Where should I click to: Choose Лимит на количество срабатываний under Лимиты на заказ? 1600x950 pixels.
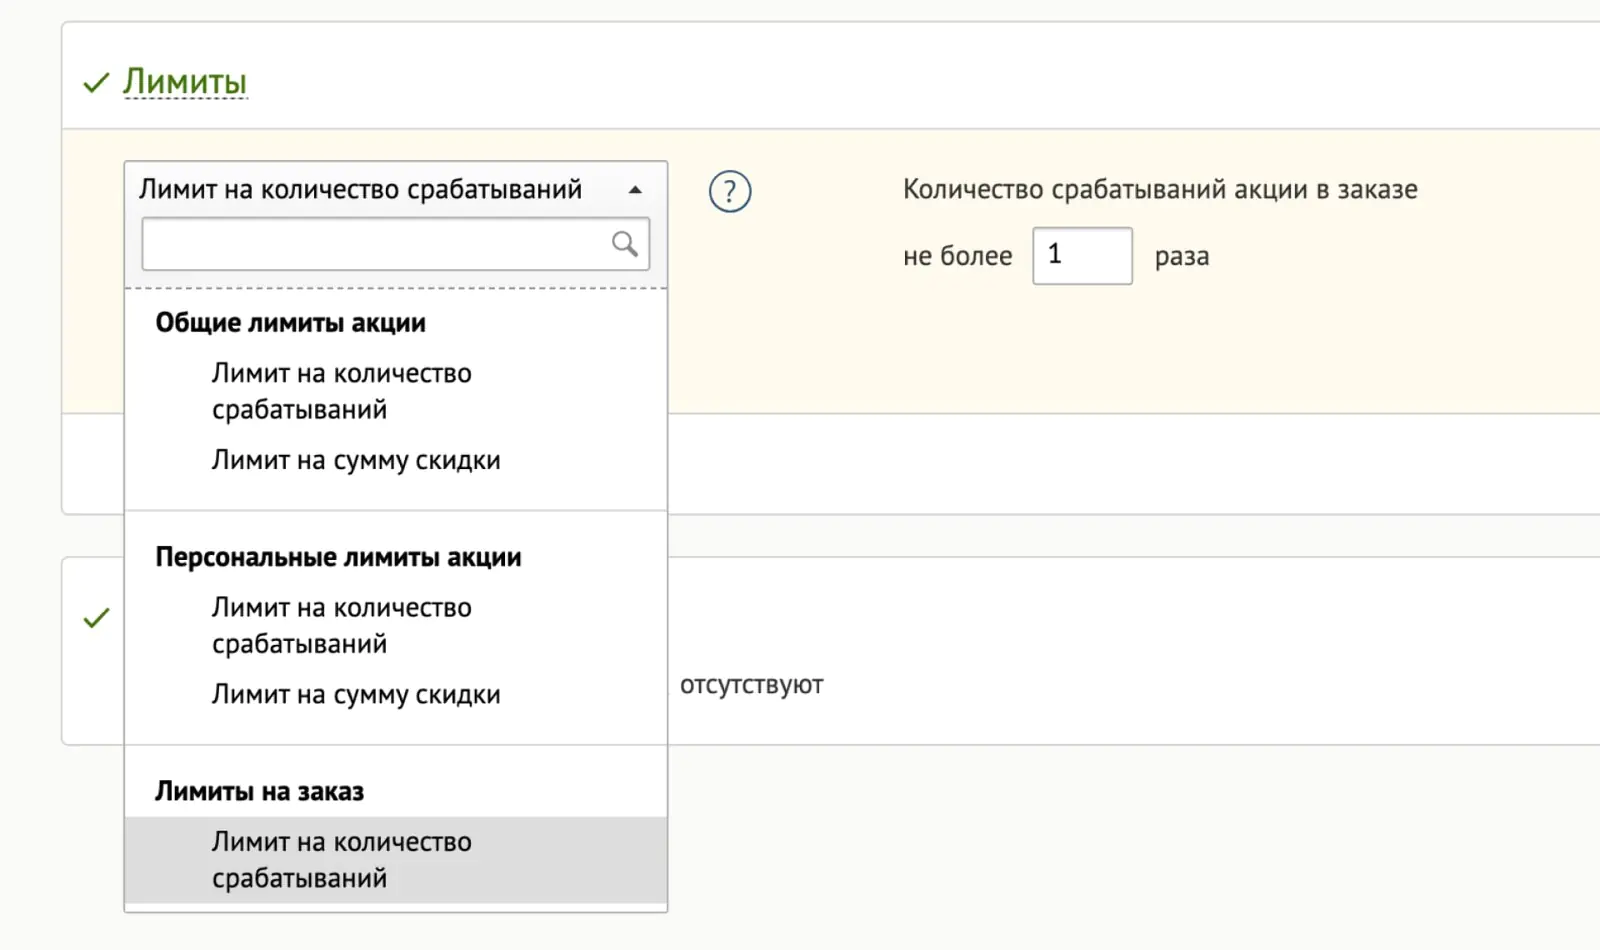click(396, 860)
